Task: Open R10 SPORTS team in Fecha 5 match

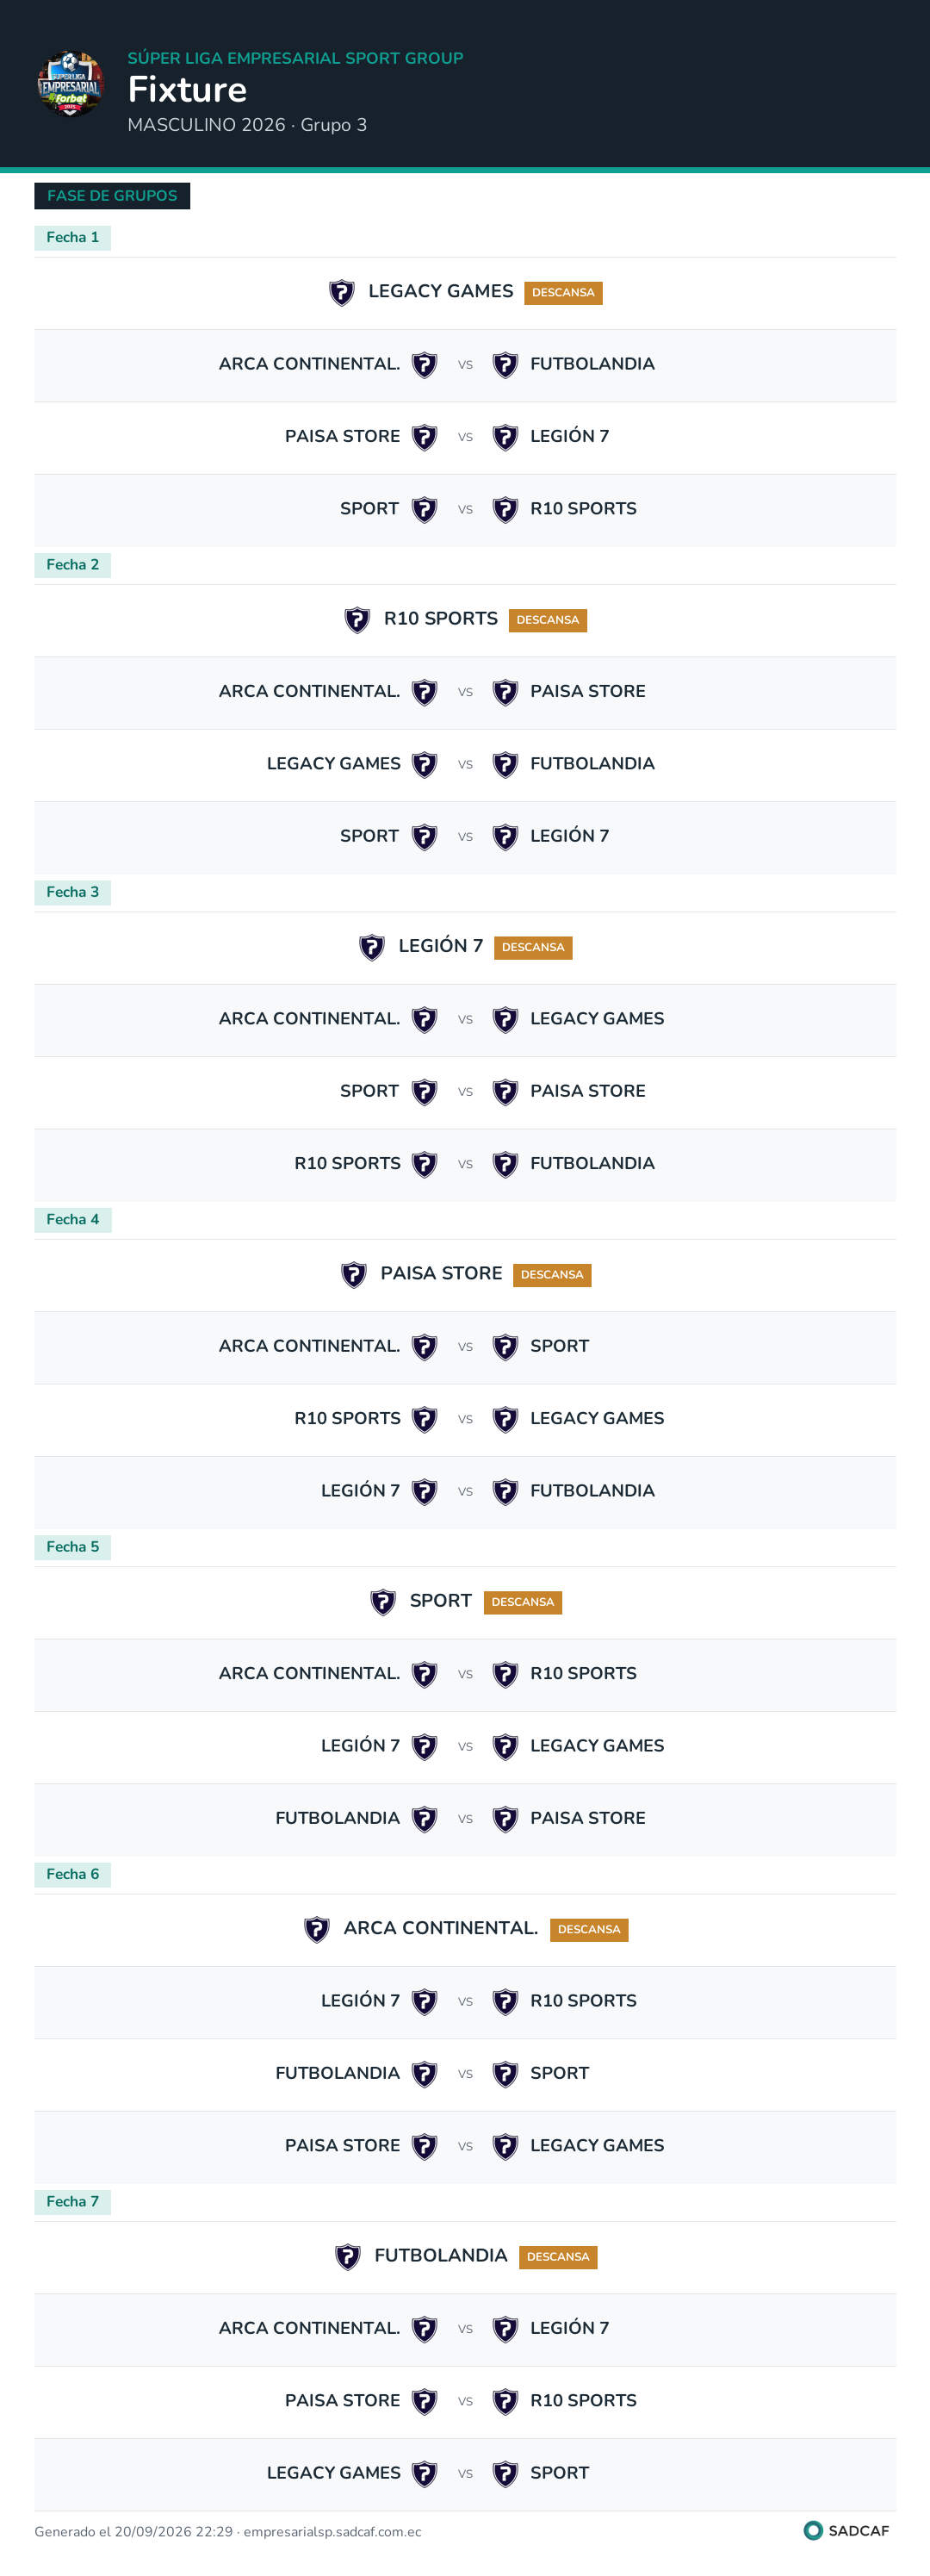Action: 583,1673
